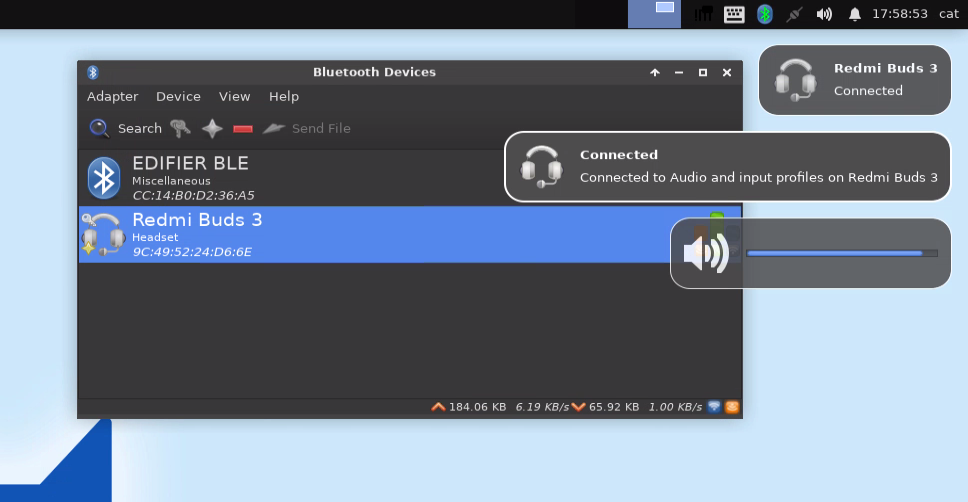This screenshot has height=502, width=968.
Task: Click the workspace switcher in top panel
Action: click(654, 14)
